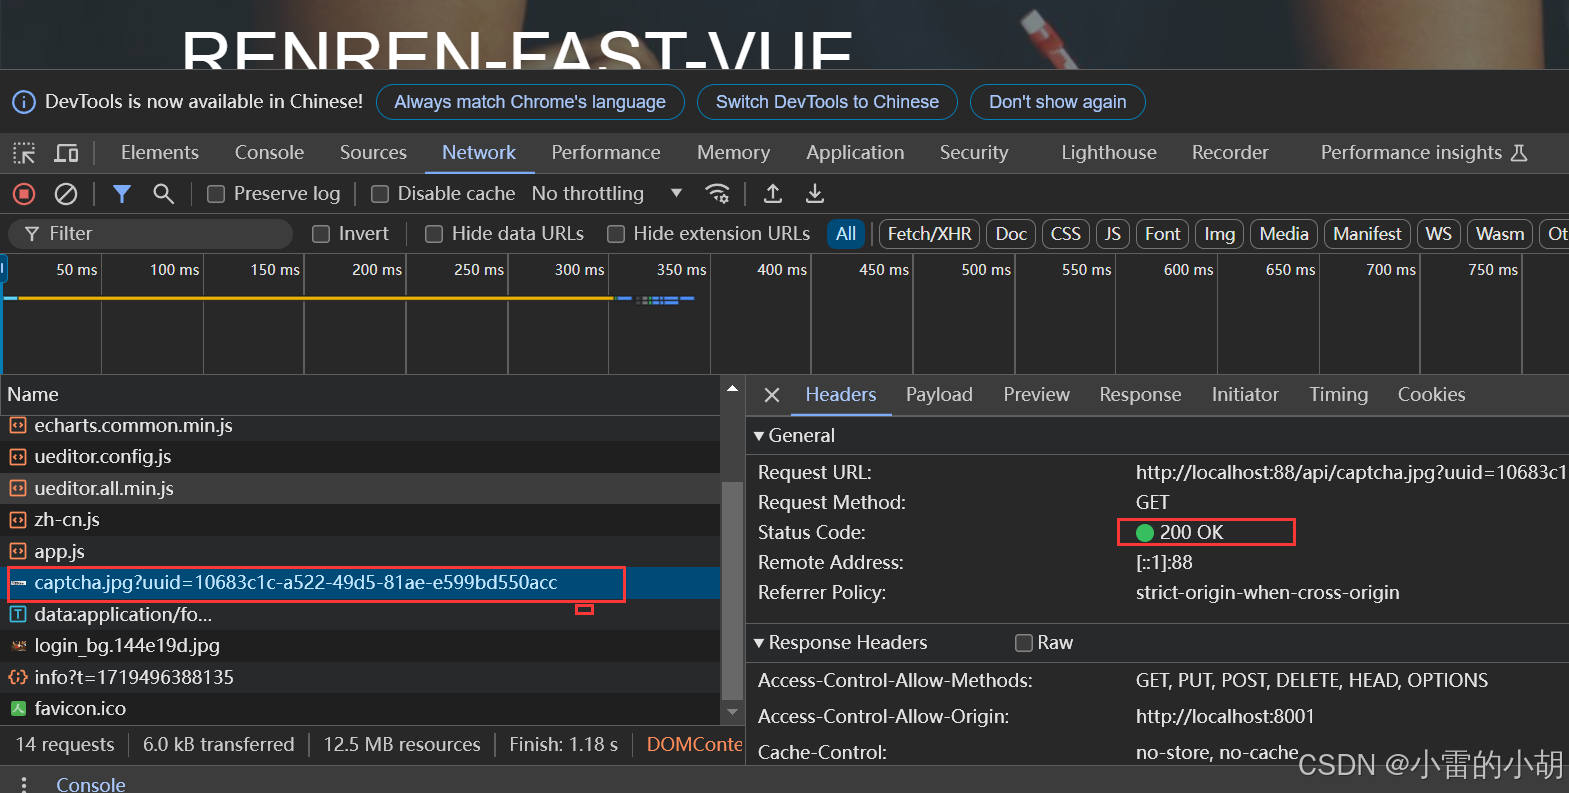Open the DevTools menu beside Console drawer
1569x793 pixels.
click(x=24, y=784)
